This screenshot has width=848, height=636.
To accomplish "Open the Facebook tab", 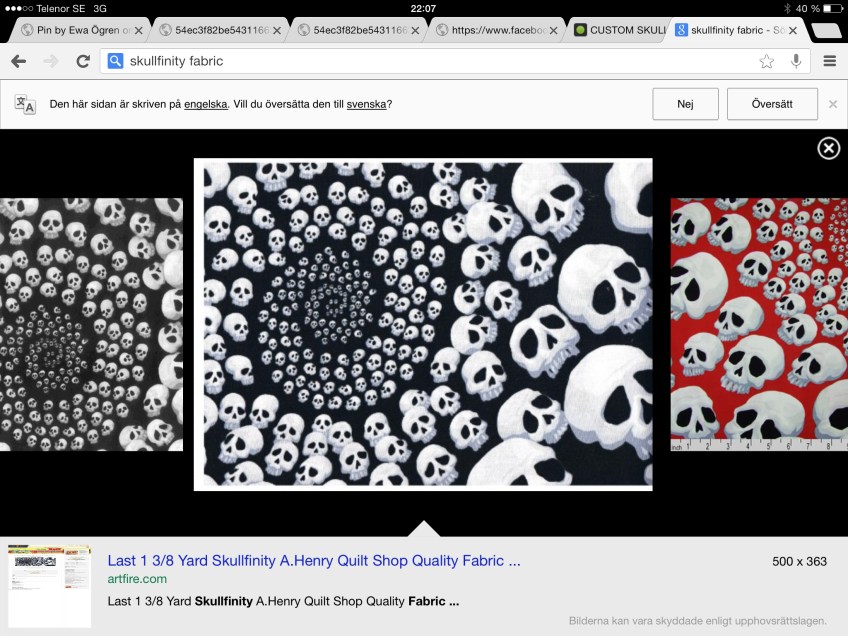I will 497,30.
